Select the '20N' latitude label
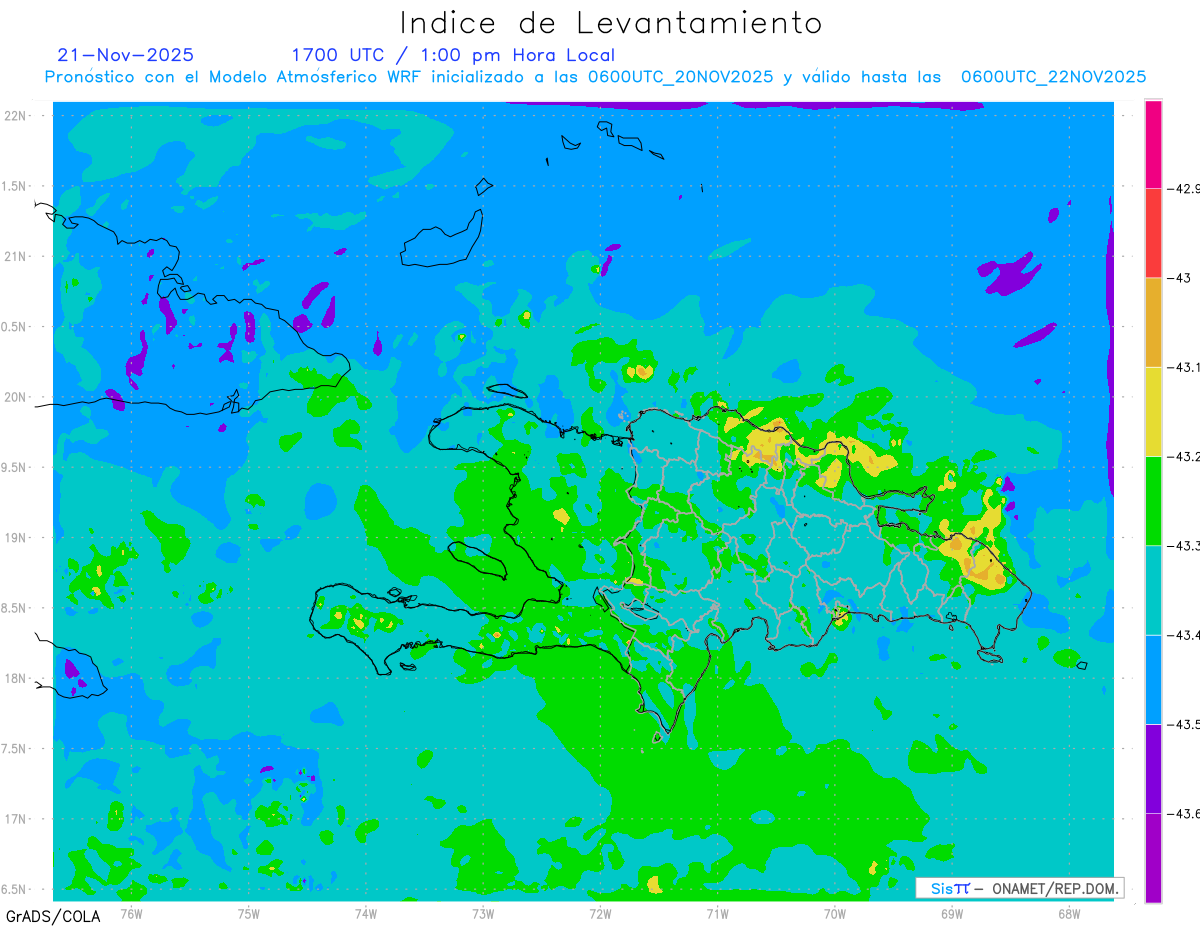Screen dimensions: 1200x927 pos(16,397)
